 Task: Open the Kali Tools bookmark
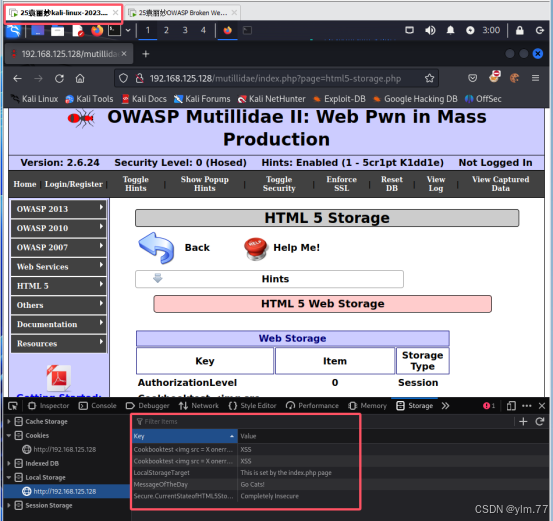coord(89,99)
